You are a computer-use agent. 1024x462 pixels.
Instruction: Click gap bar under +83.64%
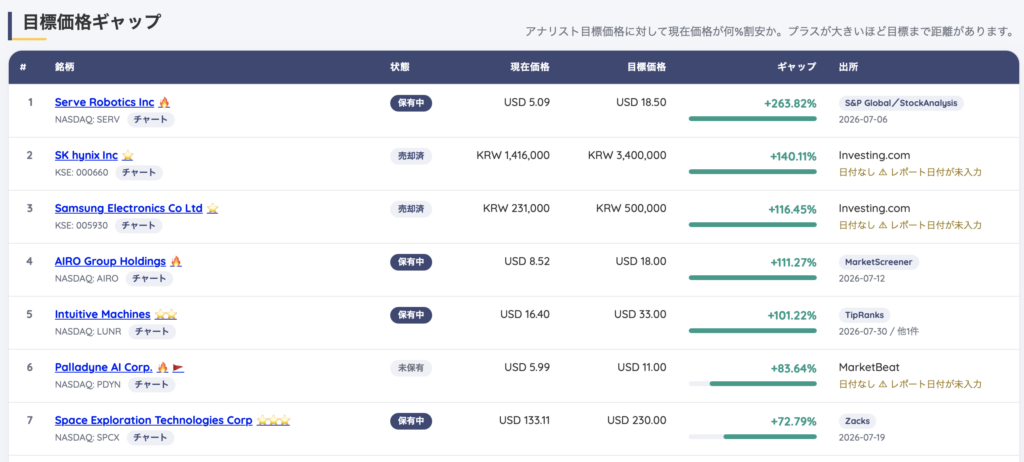click(752, 384)
